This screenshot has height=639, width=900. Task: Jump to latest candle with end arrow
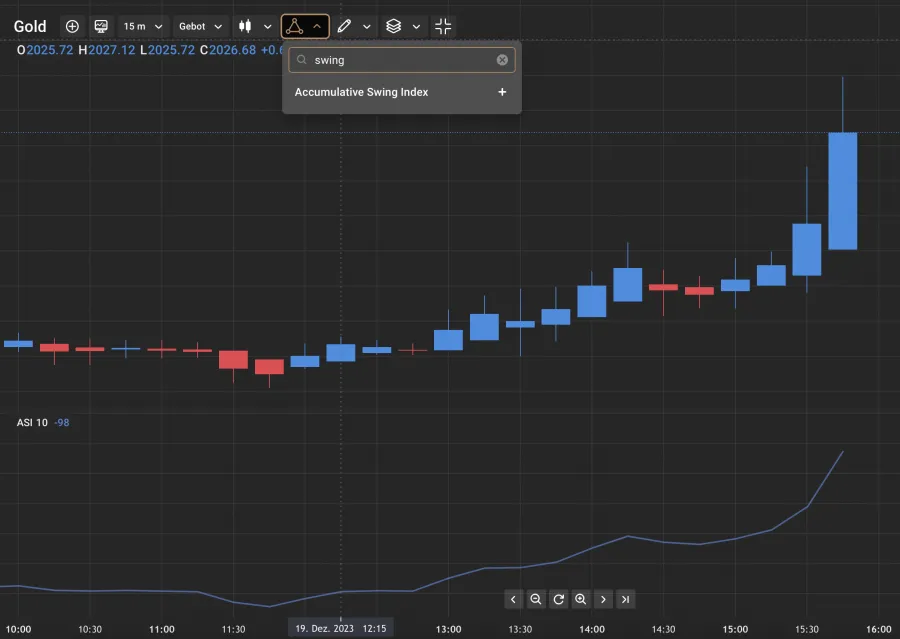tap(626, 599)
